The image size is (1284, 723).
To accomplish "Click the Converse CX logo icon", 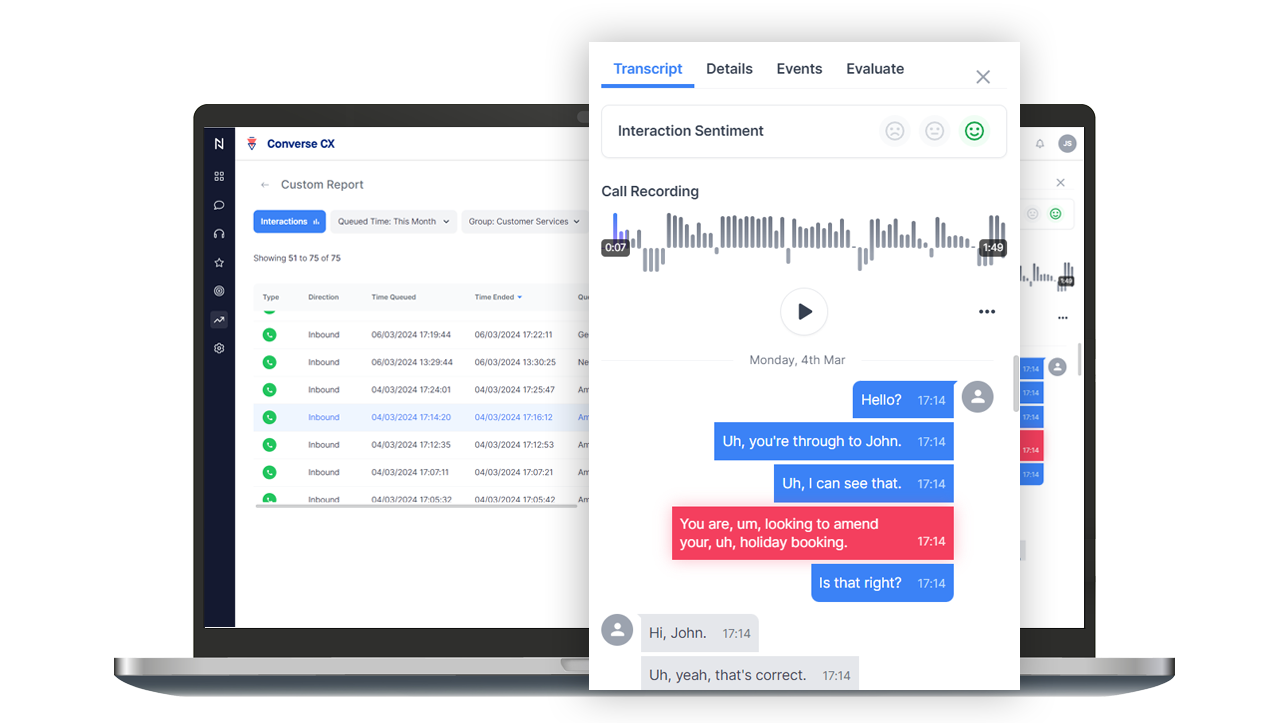I will 252,143.
